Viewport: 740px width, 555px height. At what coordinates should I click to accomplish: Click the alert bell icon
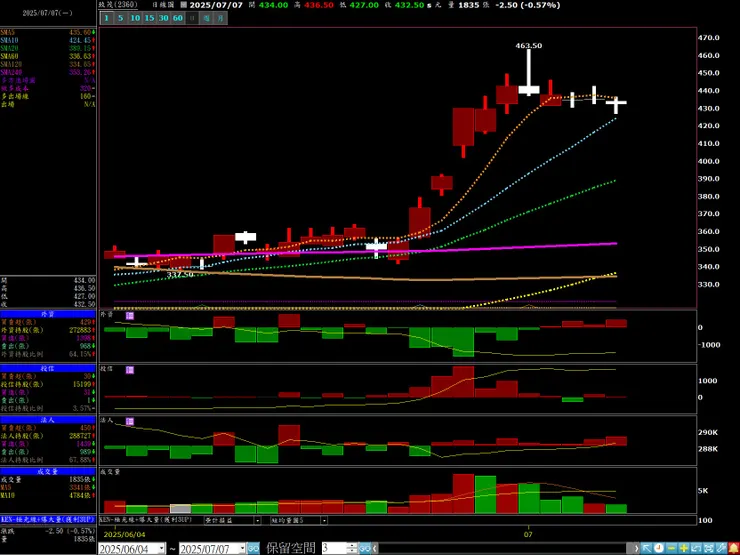pyautogui.click(x=733, y=548)
